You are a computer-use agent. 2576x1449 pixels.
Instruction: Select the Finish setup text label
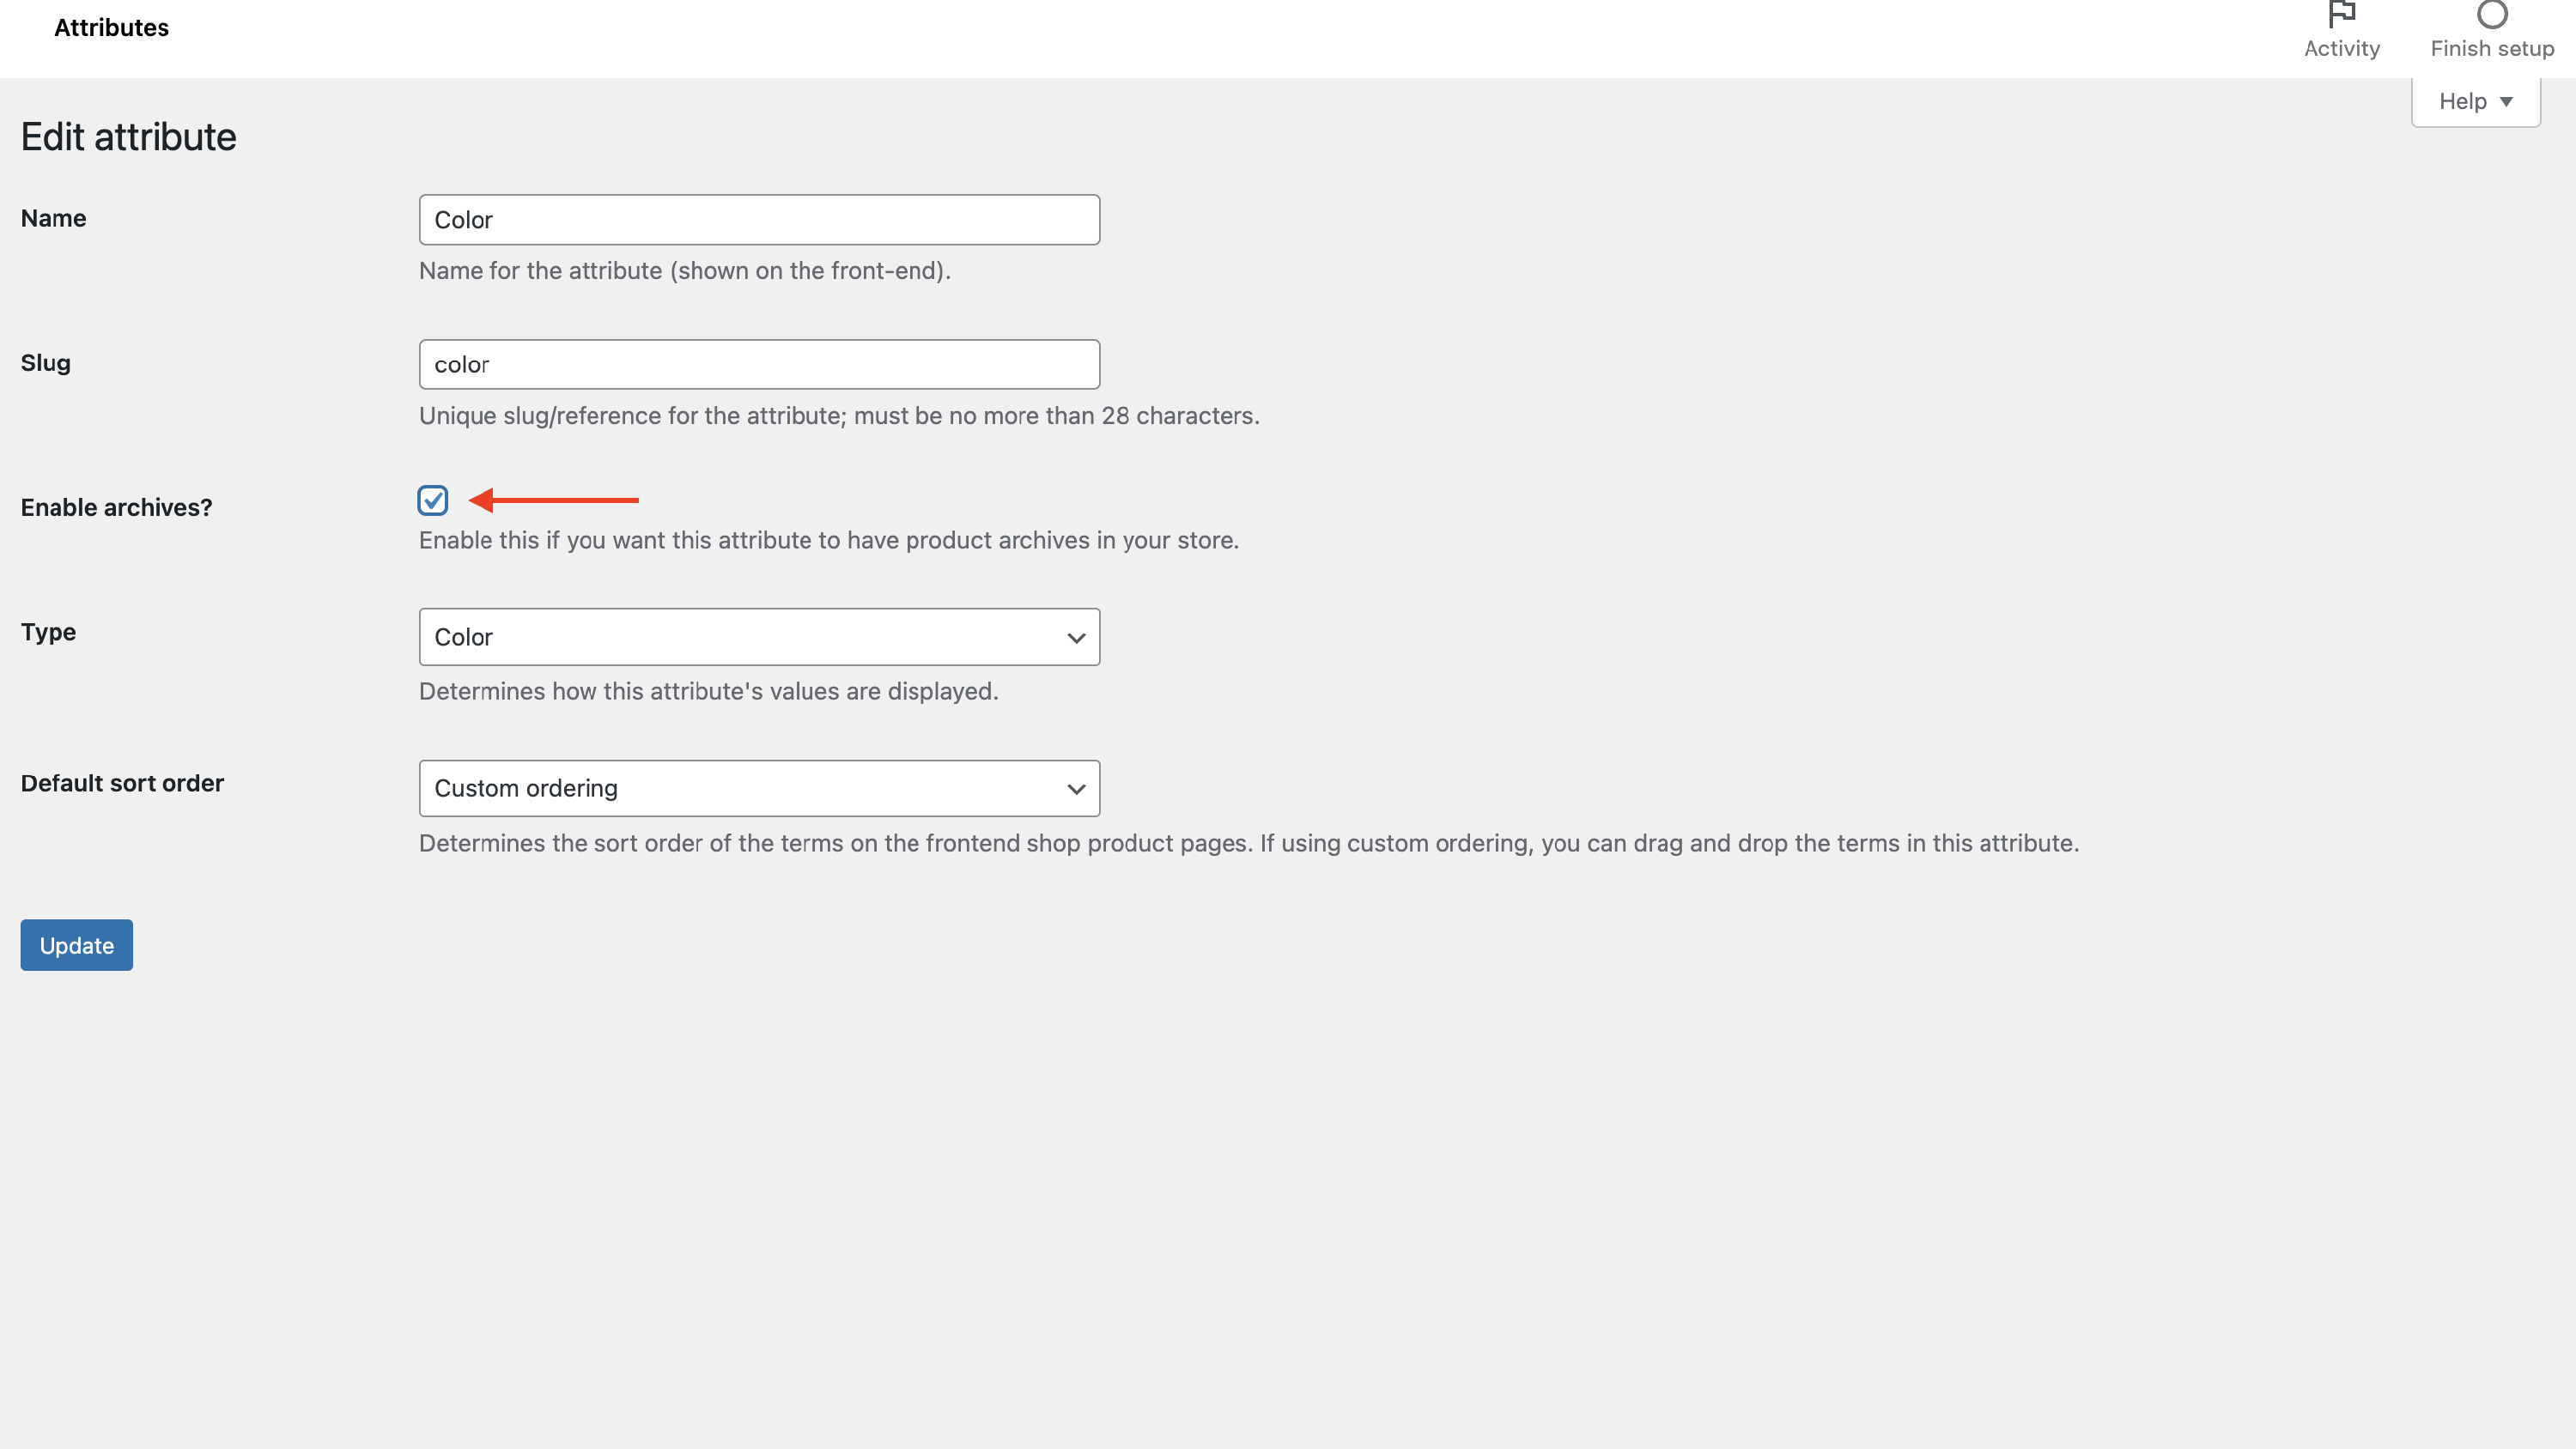(x=2491, y=49)
